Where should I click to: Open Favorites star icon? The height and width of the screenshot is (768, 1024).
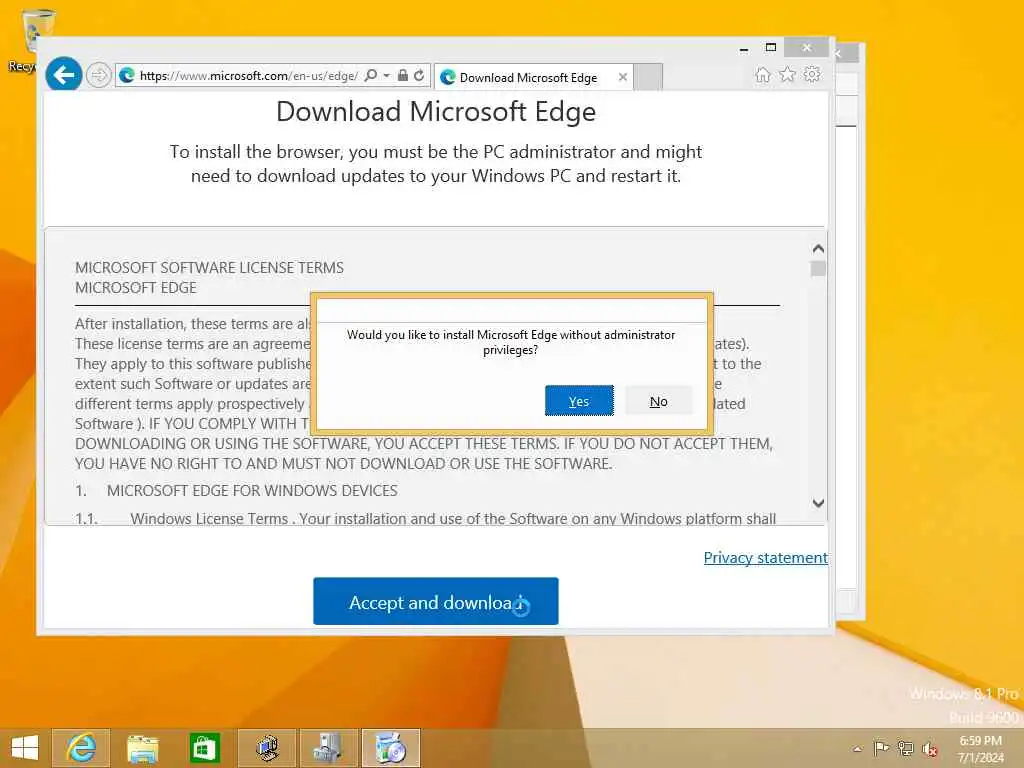tap(788, 74)
